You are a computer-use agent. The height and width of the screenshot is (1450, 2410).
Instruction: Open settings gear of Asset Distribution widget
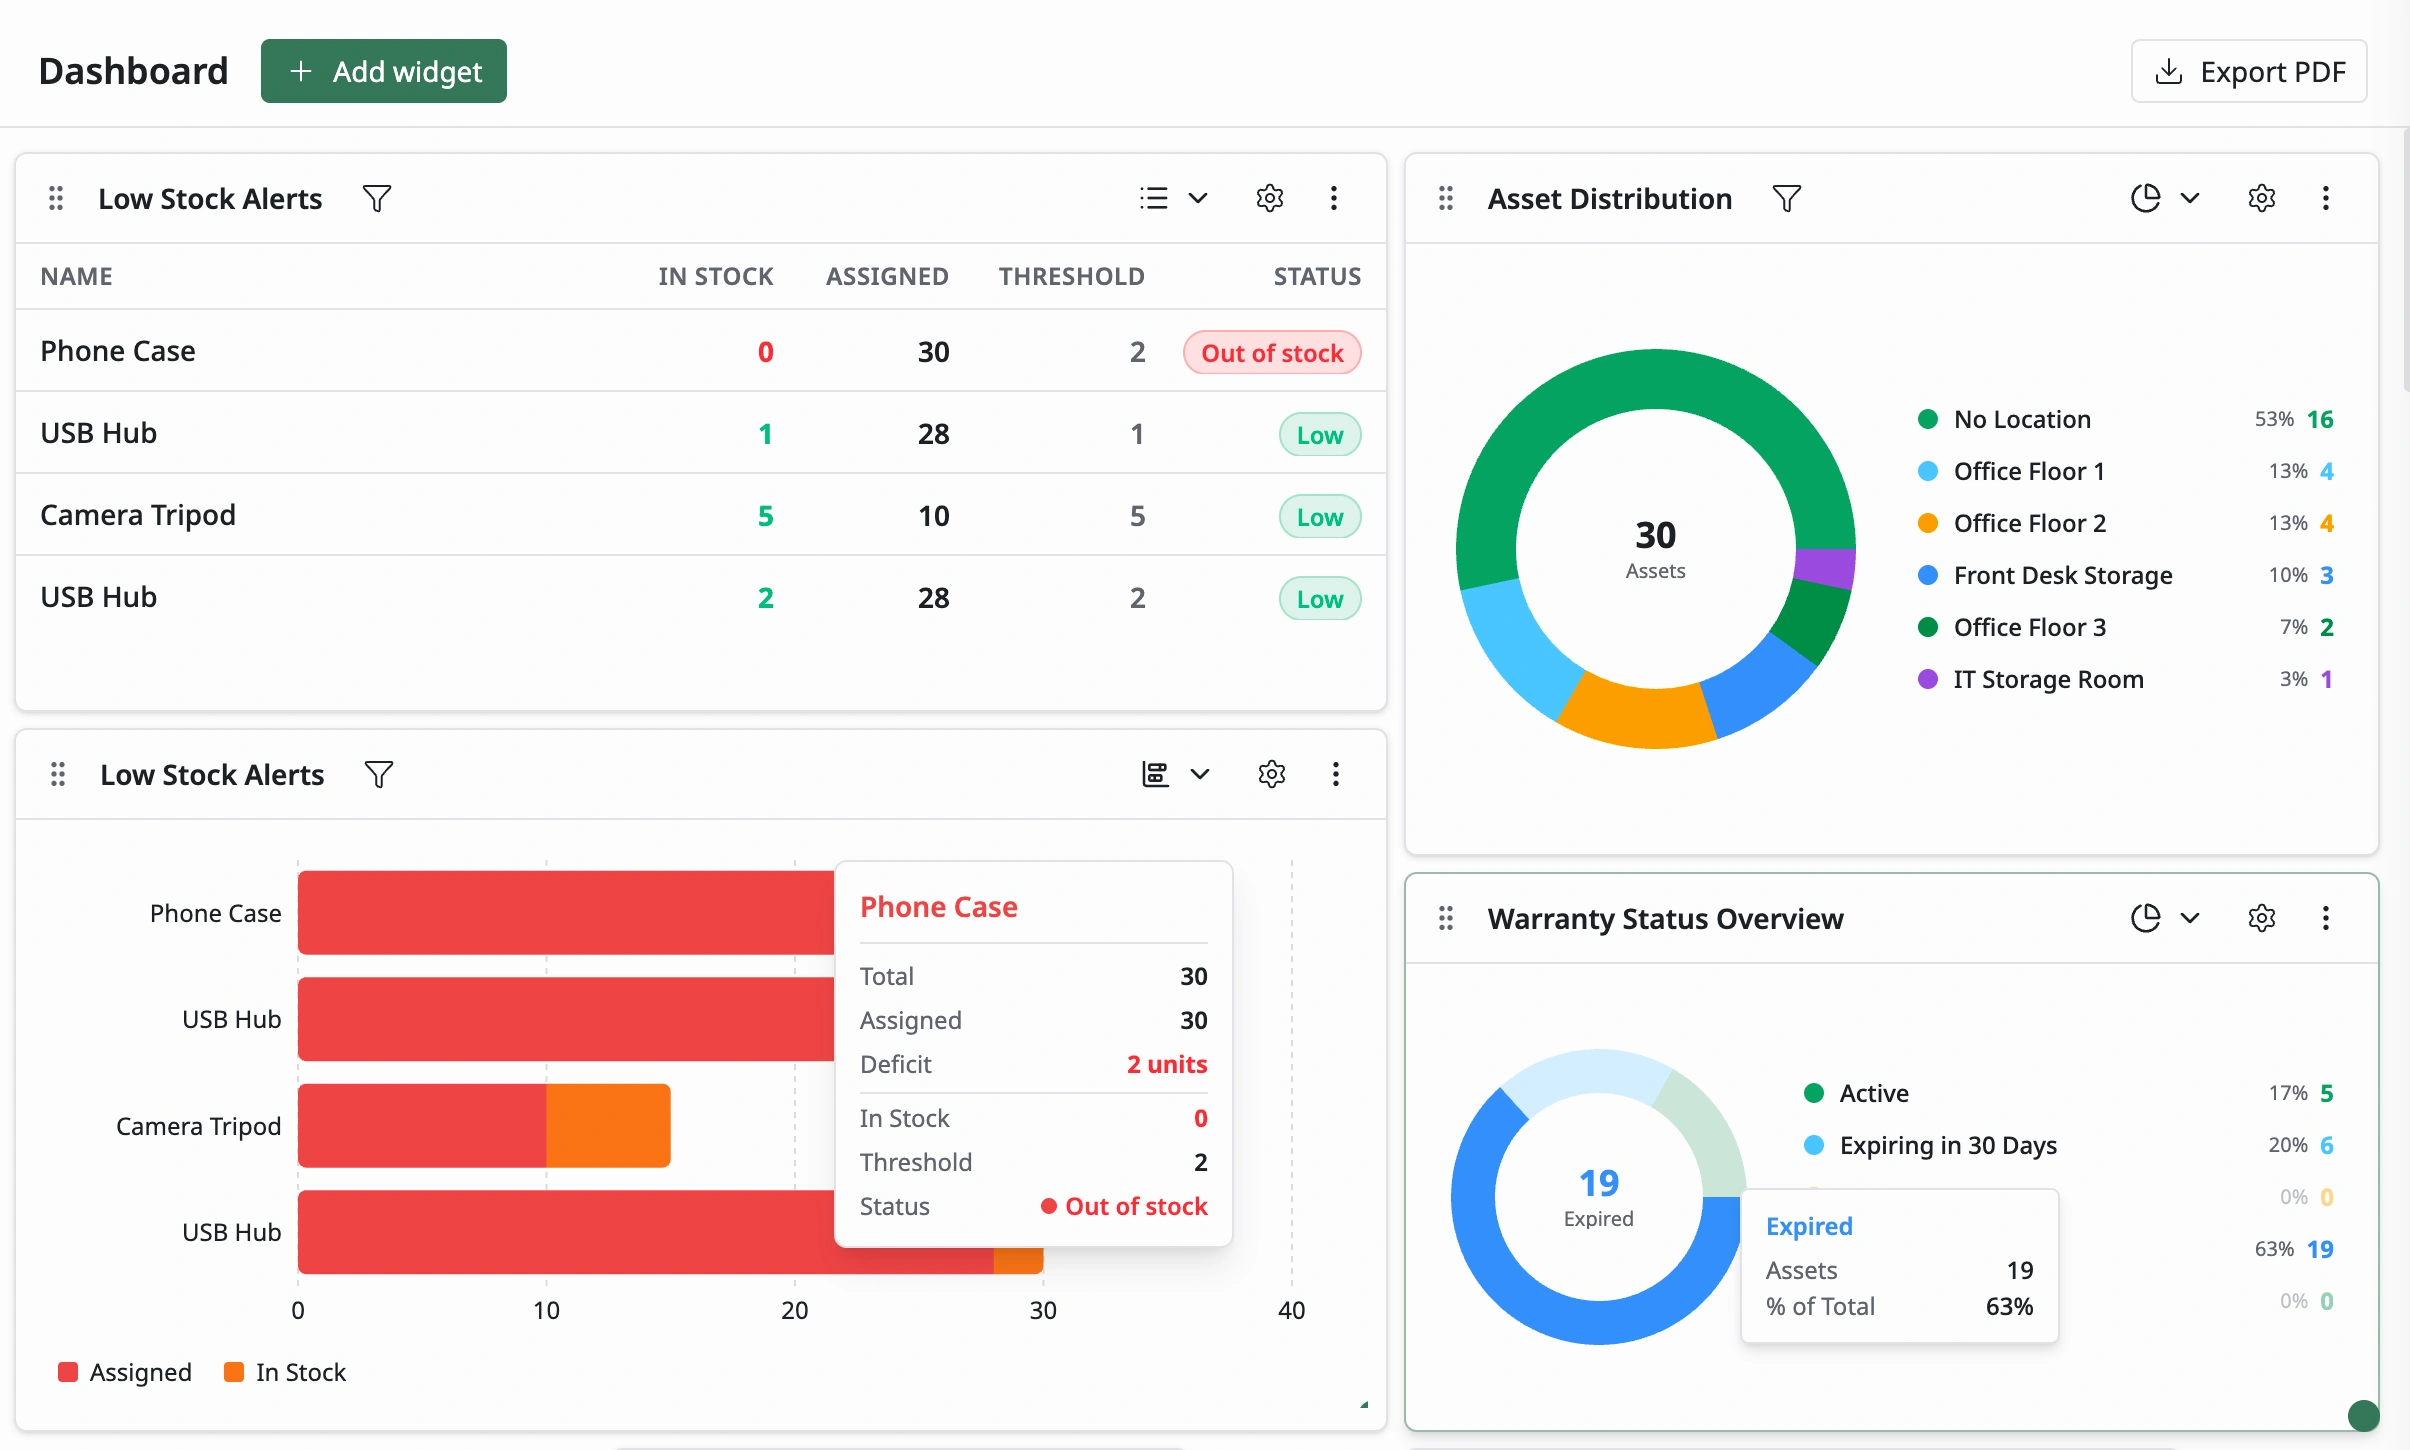click(2262, 198)
